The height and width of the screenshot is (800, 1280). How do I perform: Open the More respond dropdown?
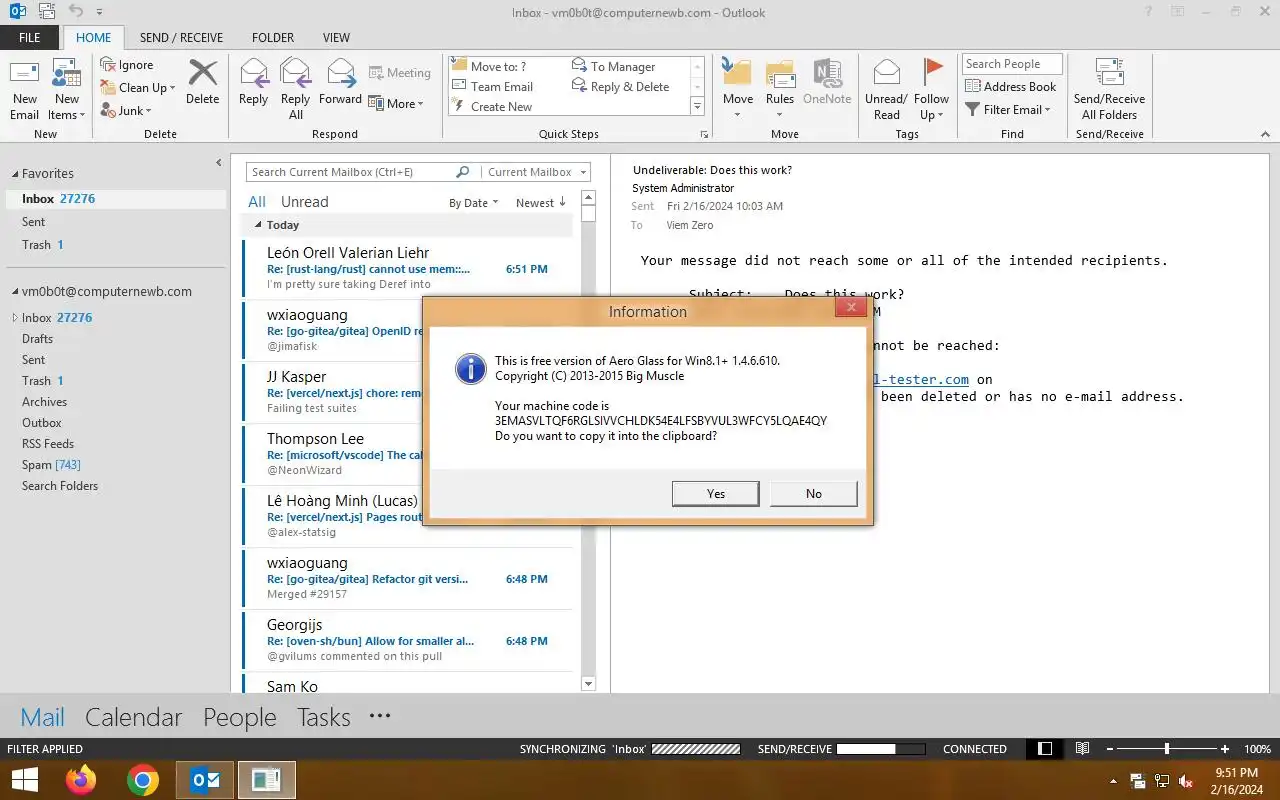pos(396,103)
